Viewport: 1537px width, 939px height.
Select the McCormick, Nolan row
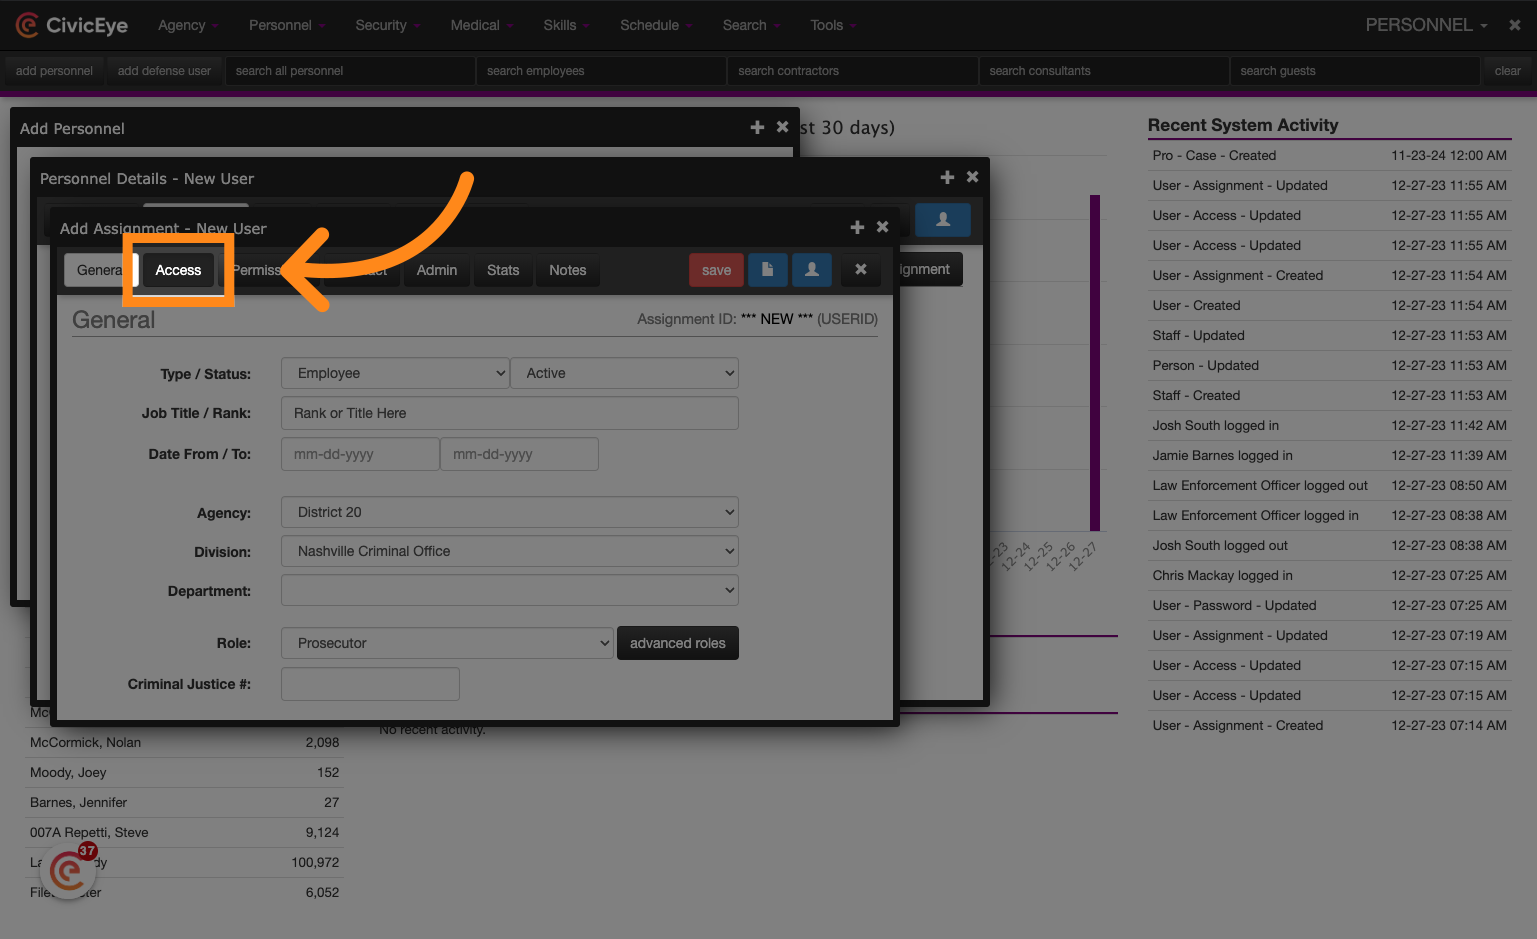click(x=184, y=742)
